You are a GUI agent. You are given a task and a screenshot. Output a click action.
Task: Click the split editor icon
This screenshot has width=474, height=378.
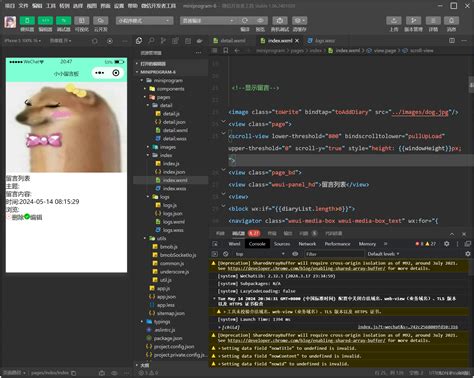tap(452, 41)
